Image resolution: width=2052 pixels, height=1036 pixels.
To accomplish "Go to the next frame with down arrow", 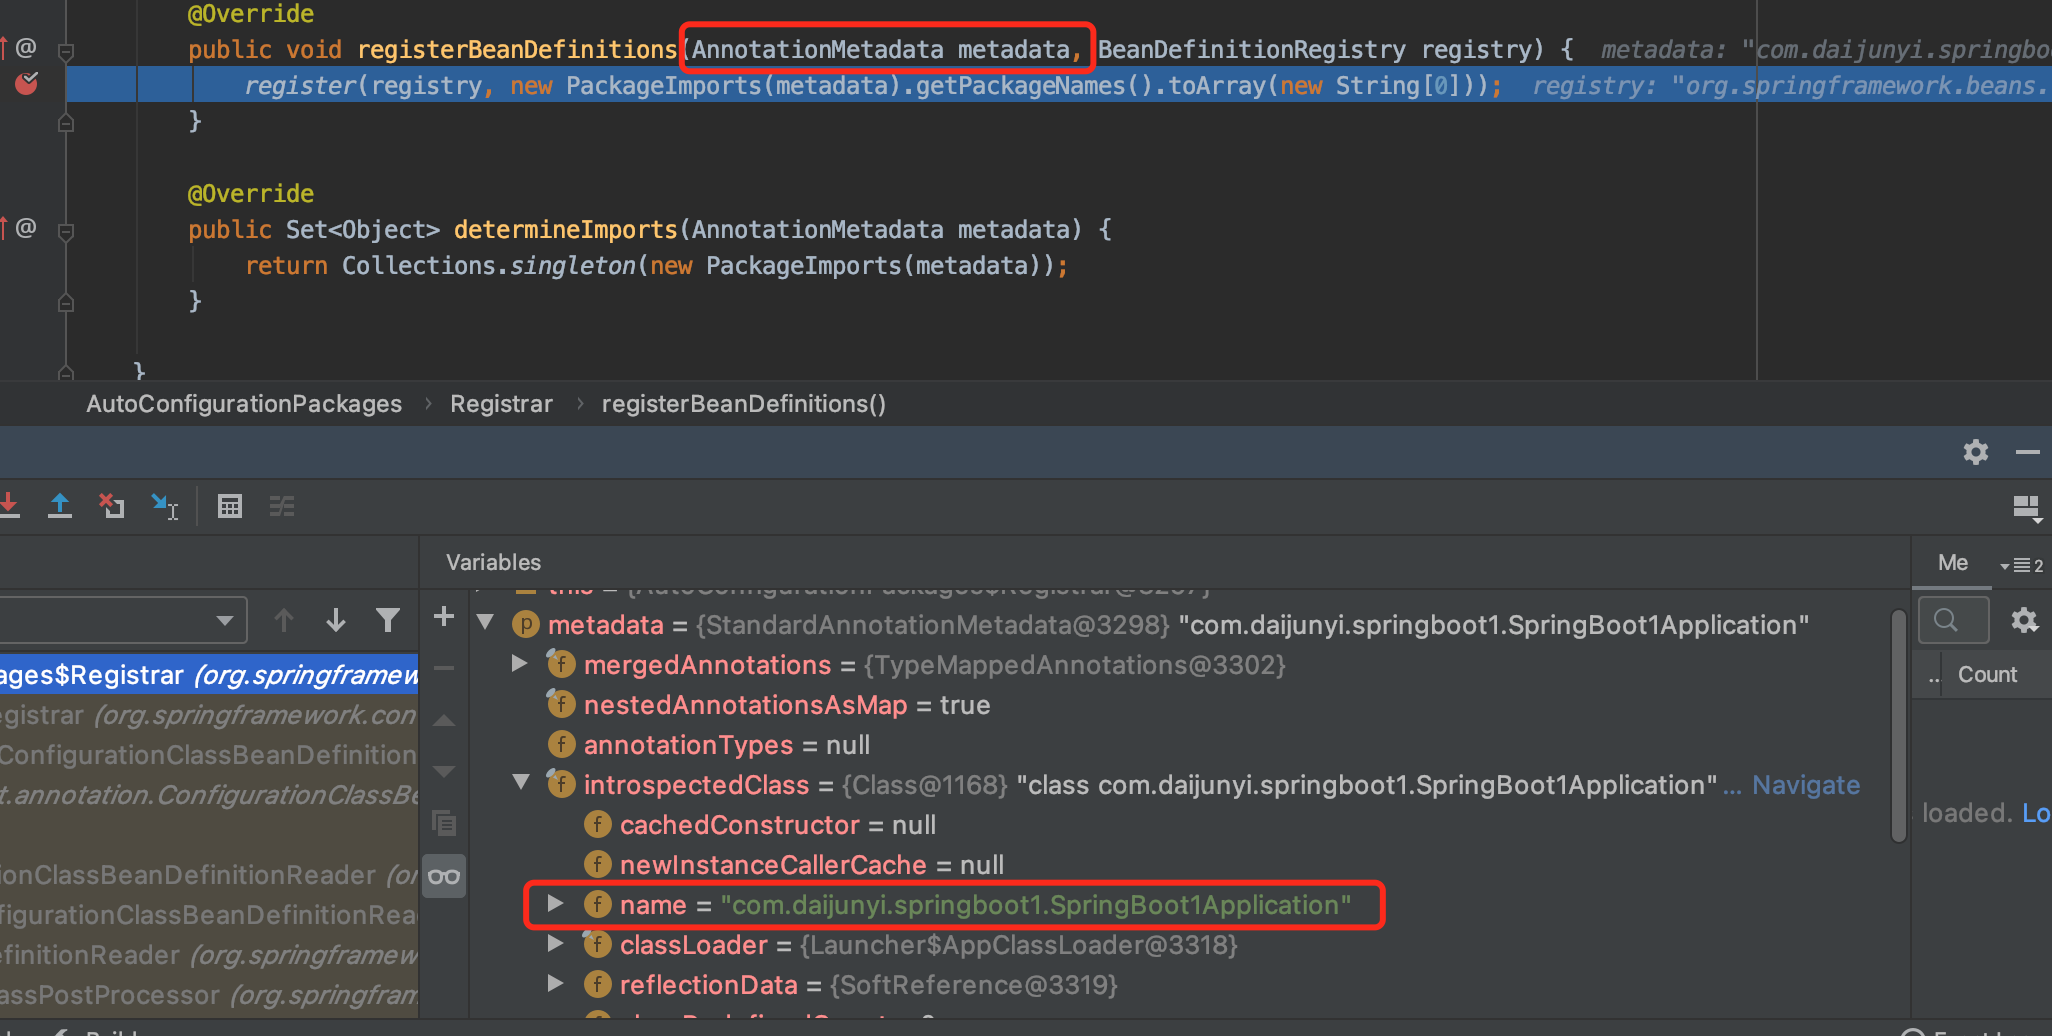I will pyautogui.click(x=336, y=620).
